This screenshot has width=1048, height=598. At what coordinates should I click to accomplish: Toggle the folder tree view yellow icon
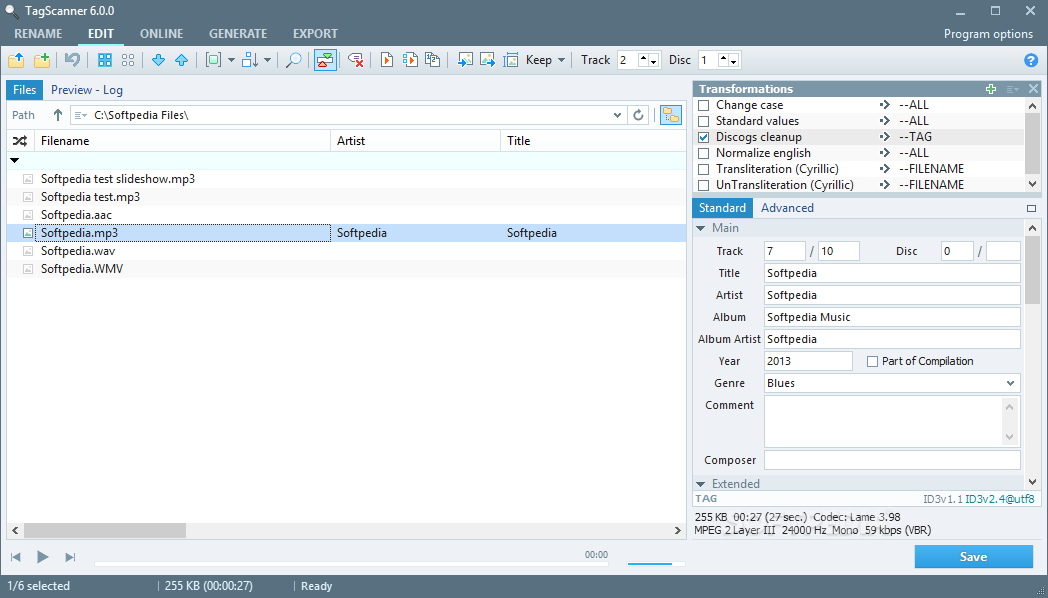point(670,115)
